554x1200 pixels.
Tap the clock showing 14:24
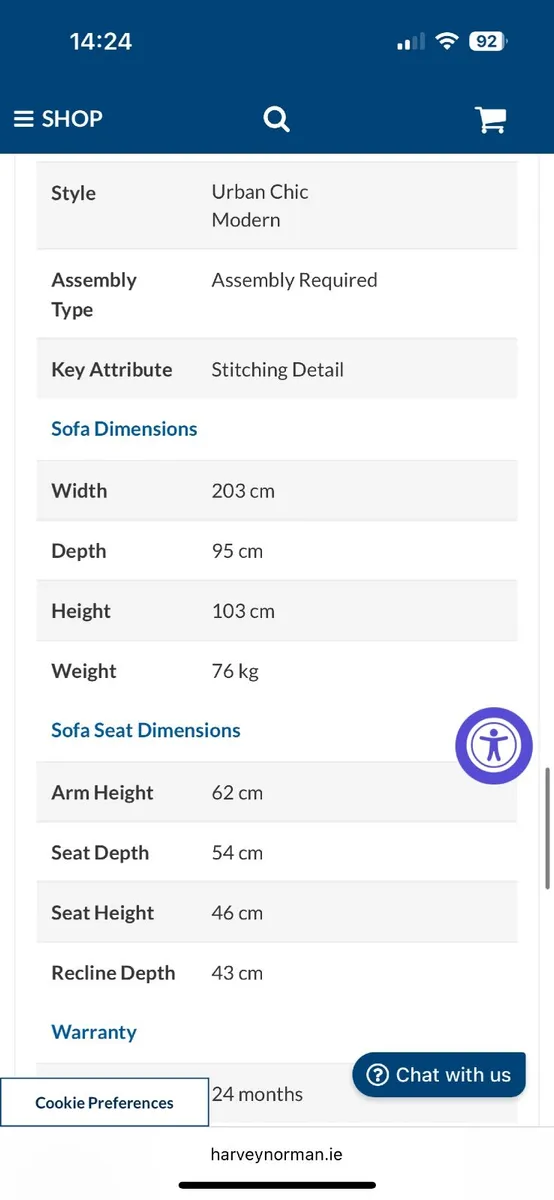tap(101, 42)
